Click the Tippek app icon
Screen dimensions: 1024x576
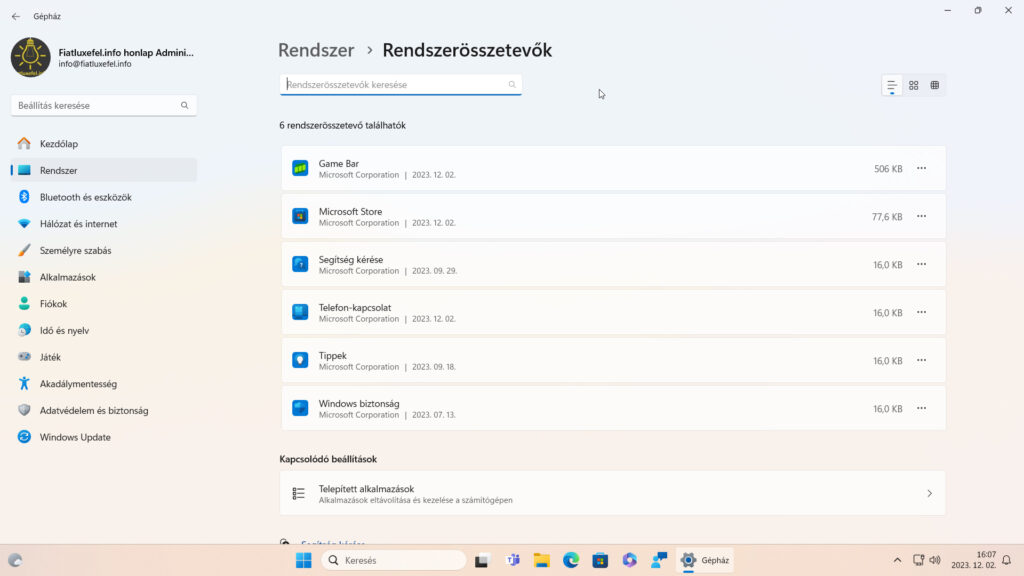[300, 360]
